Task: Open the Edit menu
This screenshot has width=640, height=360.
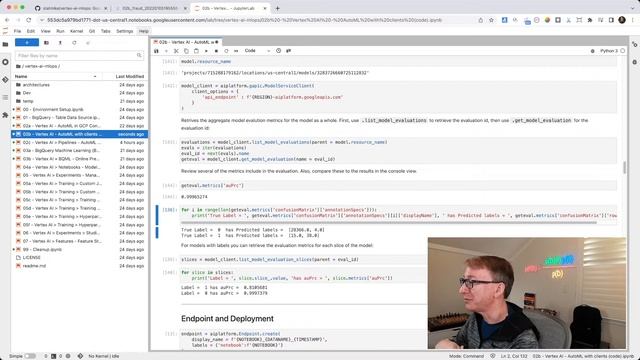Action: pos(31,31)
